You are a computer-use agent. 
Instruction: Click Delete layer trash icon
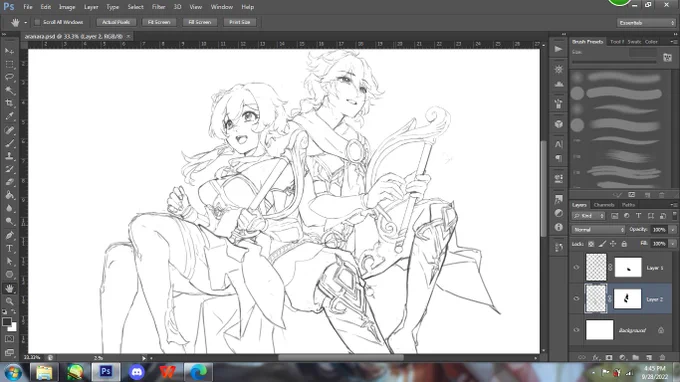[x=662, y=357]
